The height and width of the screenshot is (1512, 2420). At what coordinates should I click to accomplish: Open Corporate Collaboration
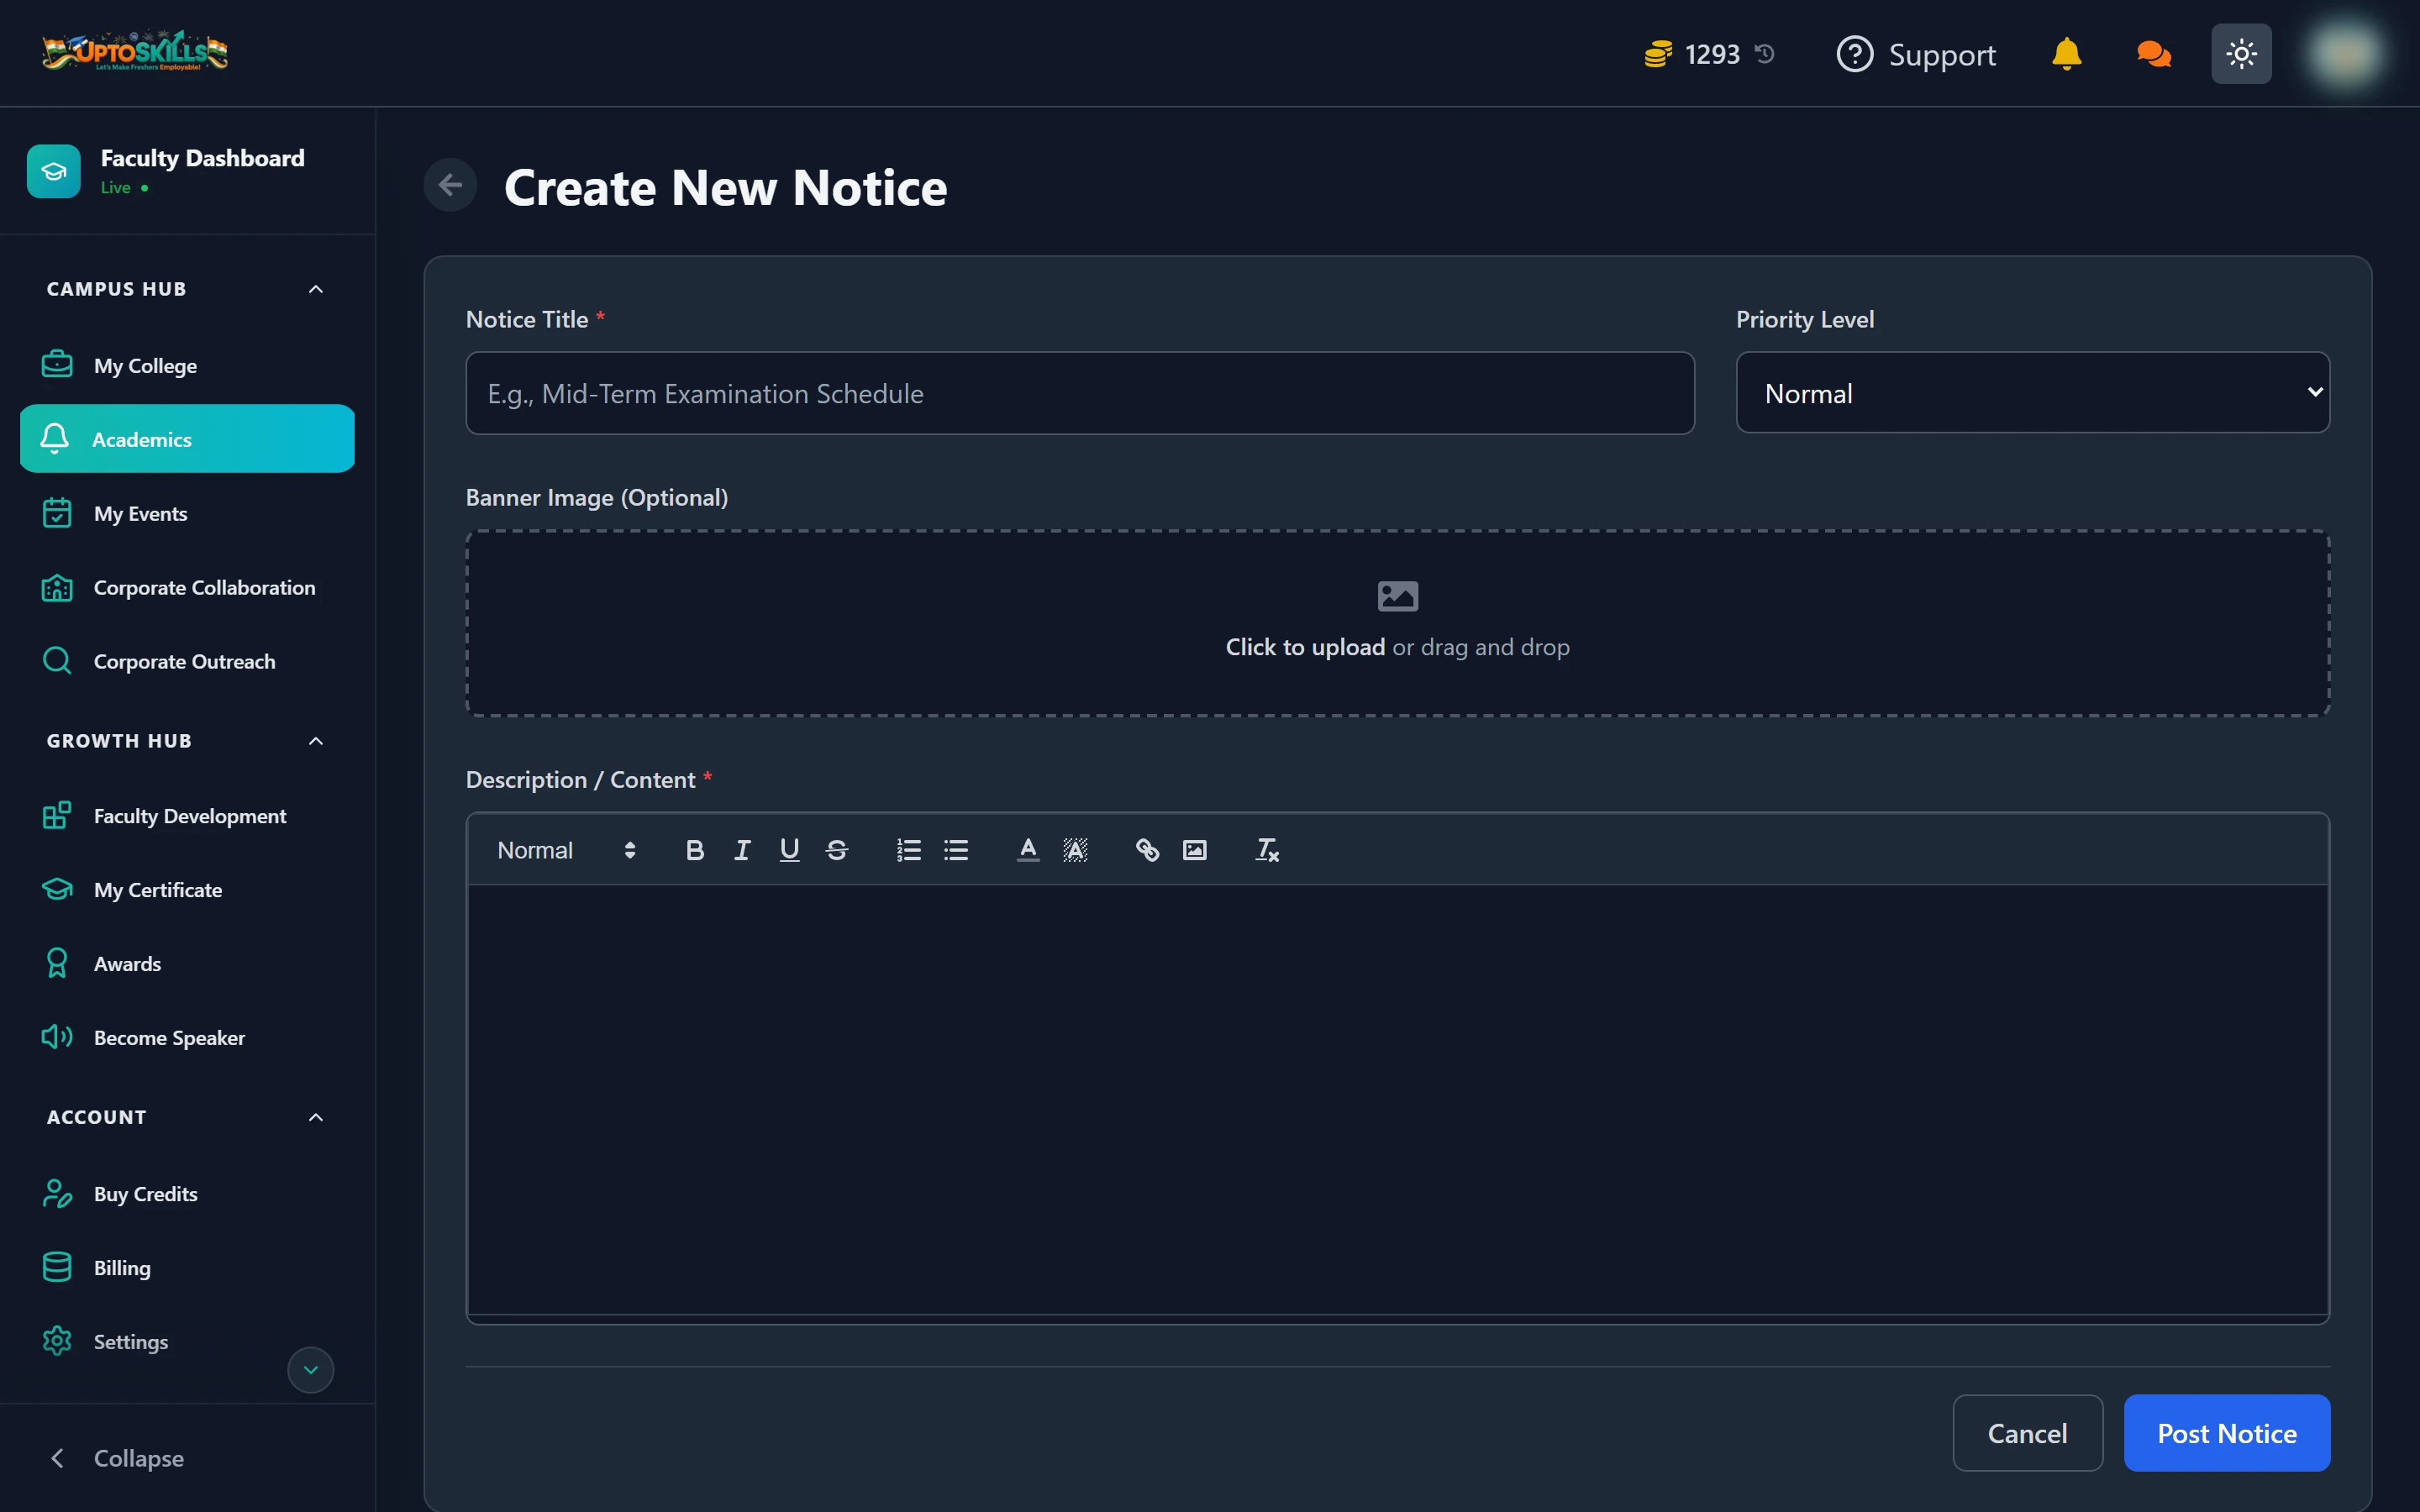187,587
